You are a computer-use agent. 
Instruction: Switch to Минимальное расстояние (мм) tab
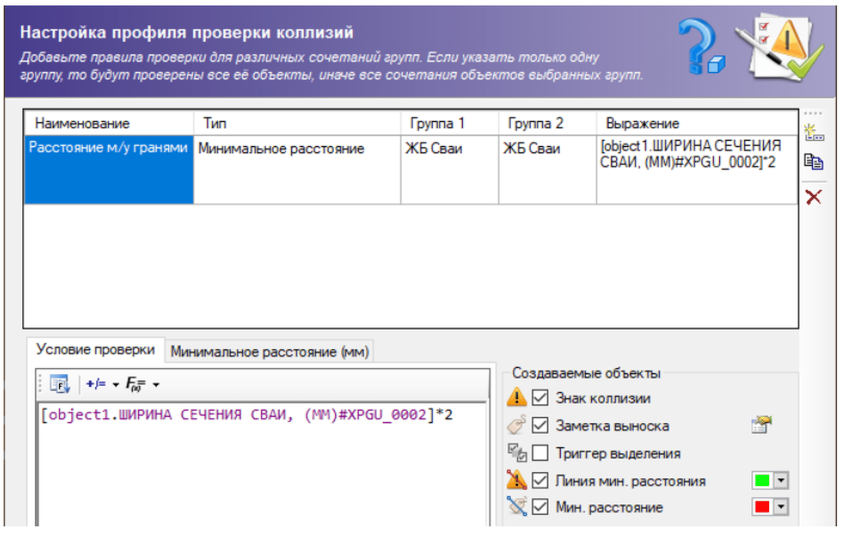[x=268, y=351]
